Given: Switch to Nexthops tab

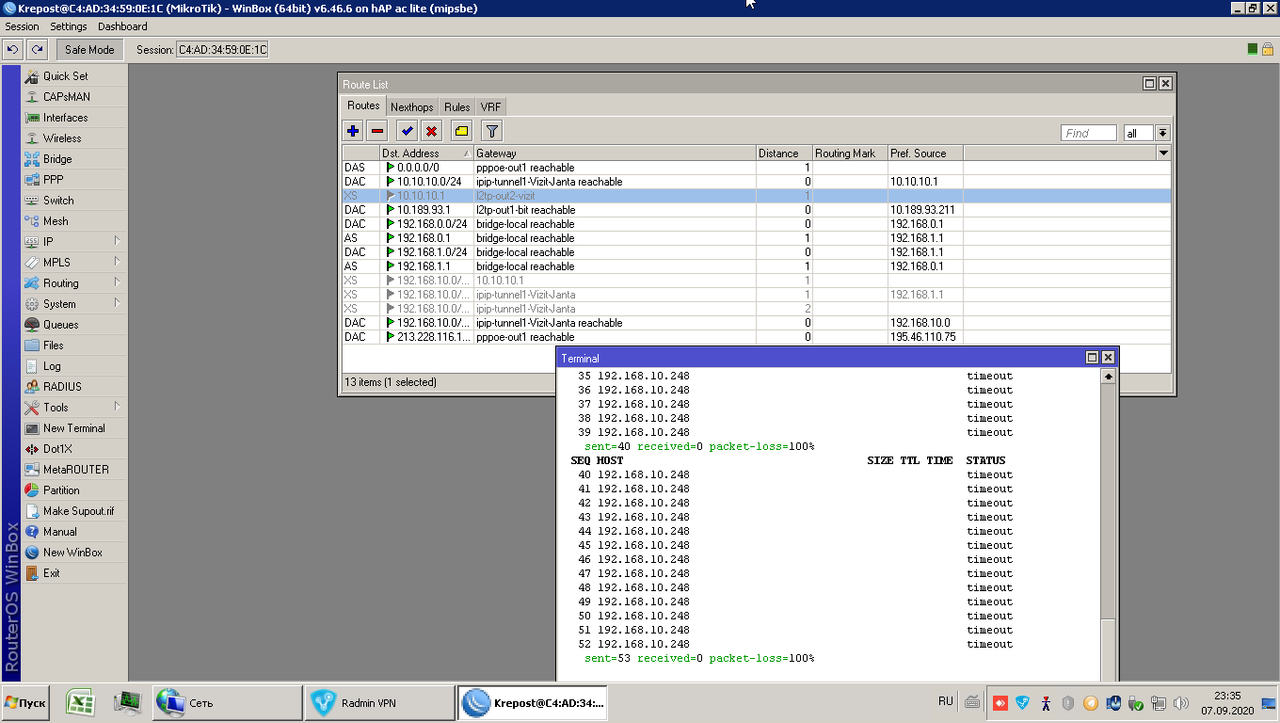Looking at the screenshot, I should tap(412, 107).
